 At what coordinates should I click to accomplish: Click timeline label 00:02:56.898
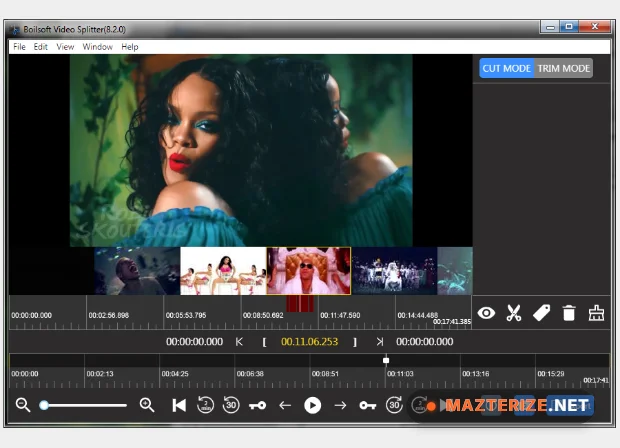[x=109, y=315]
